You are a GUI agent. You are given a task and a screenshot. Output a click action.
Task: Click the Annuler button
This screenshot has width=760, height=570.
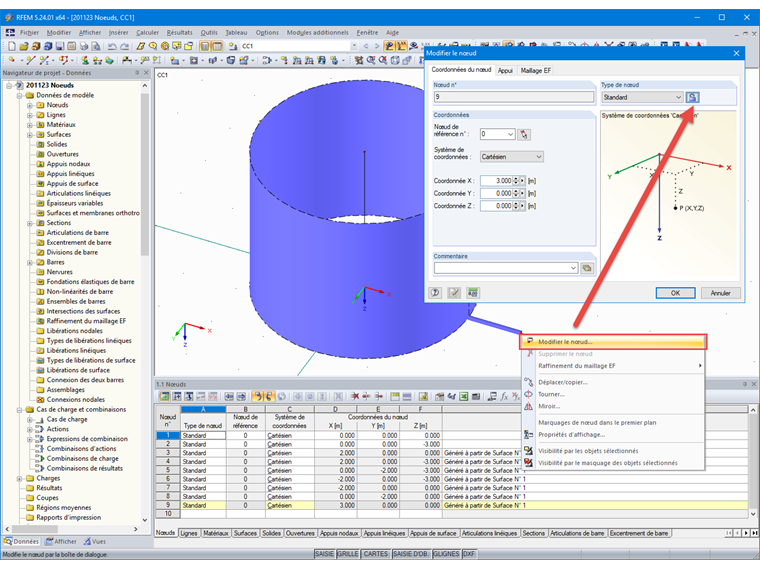tap(720, 293)
